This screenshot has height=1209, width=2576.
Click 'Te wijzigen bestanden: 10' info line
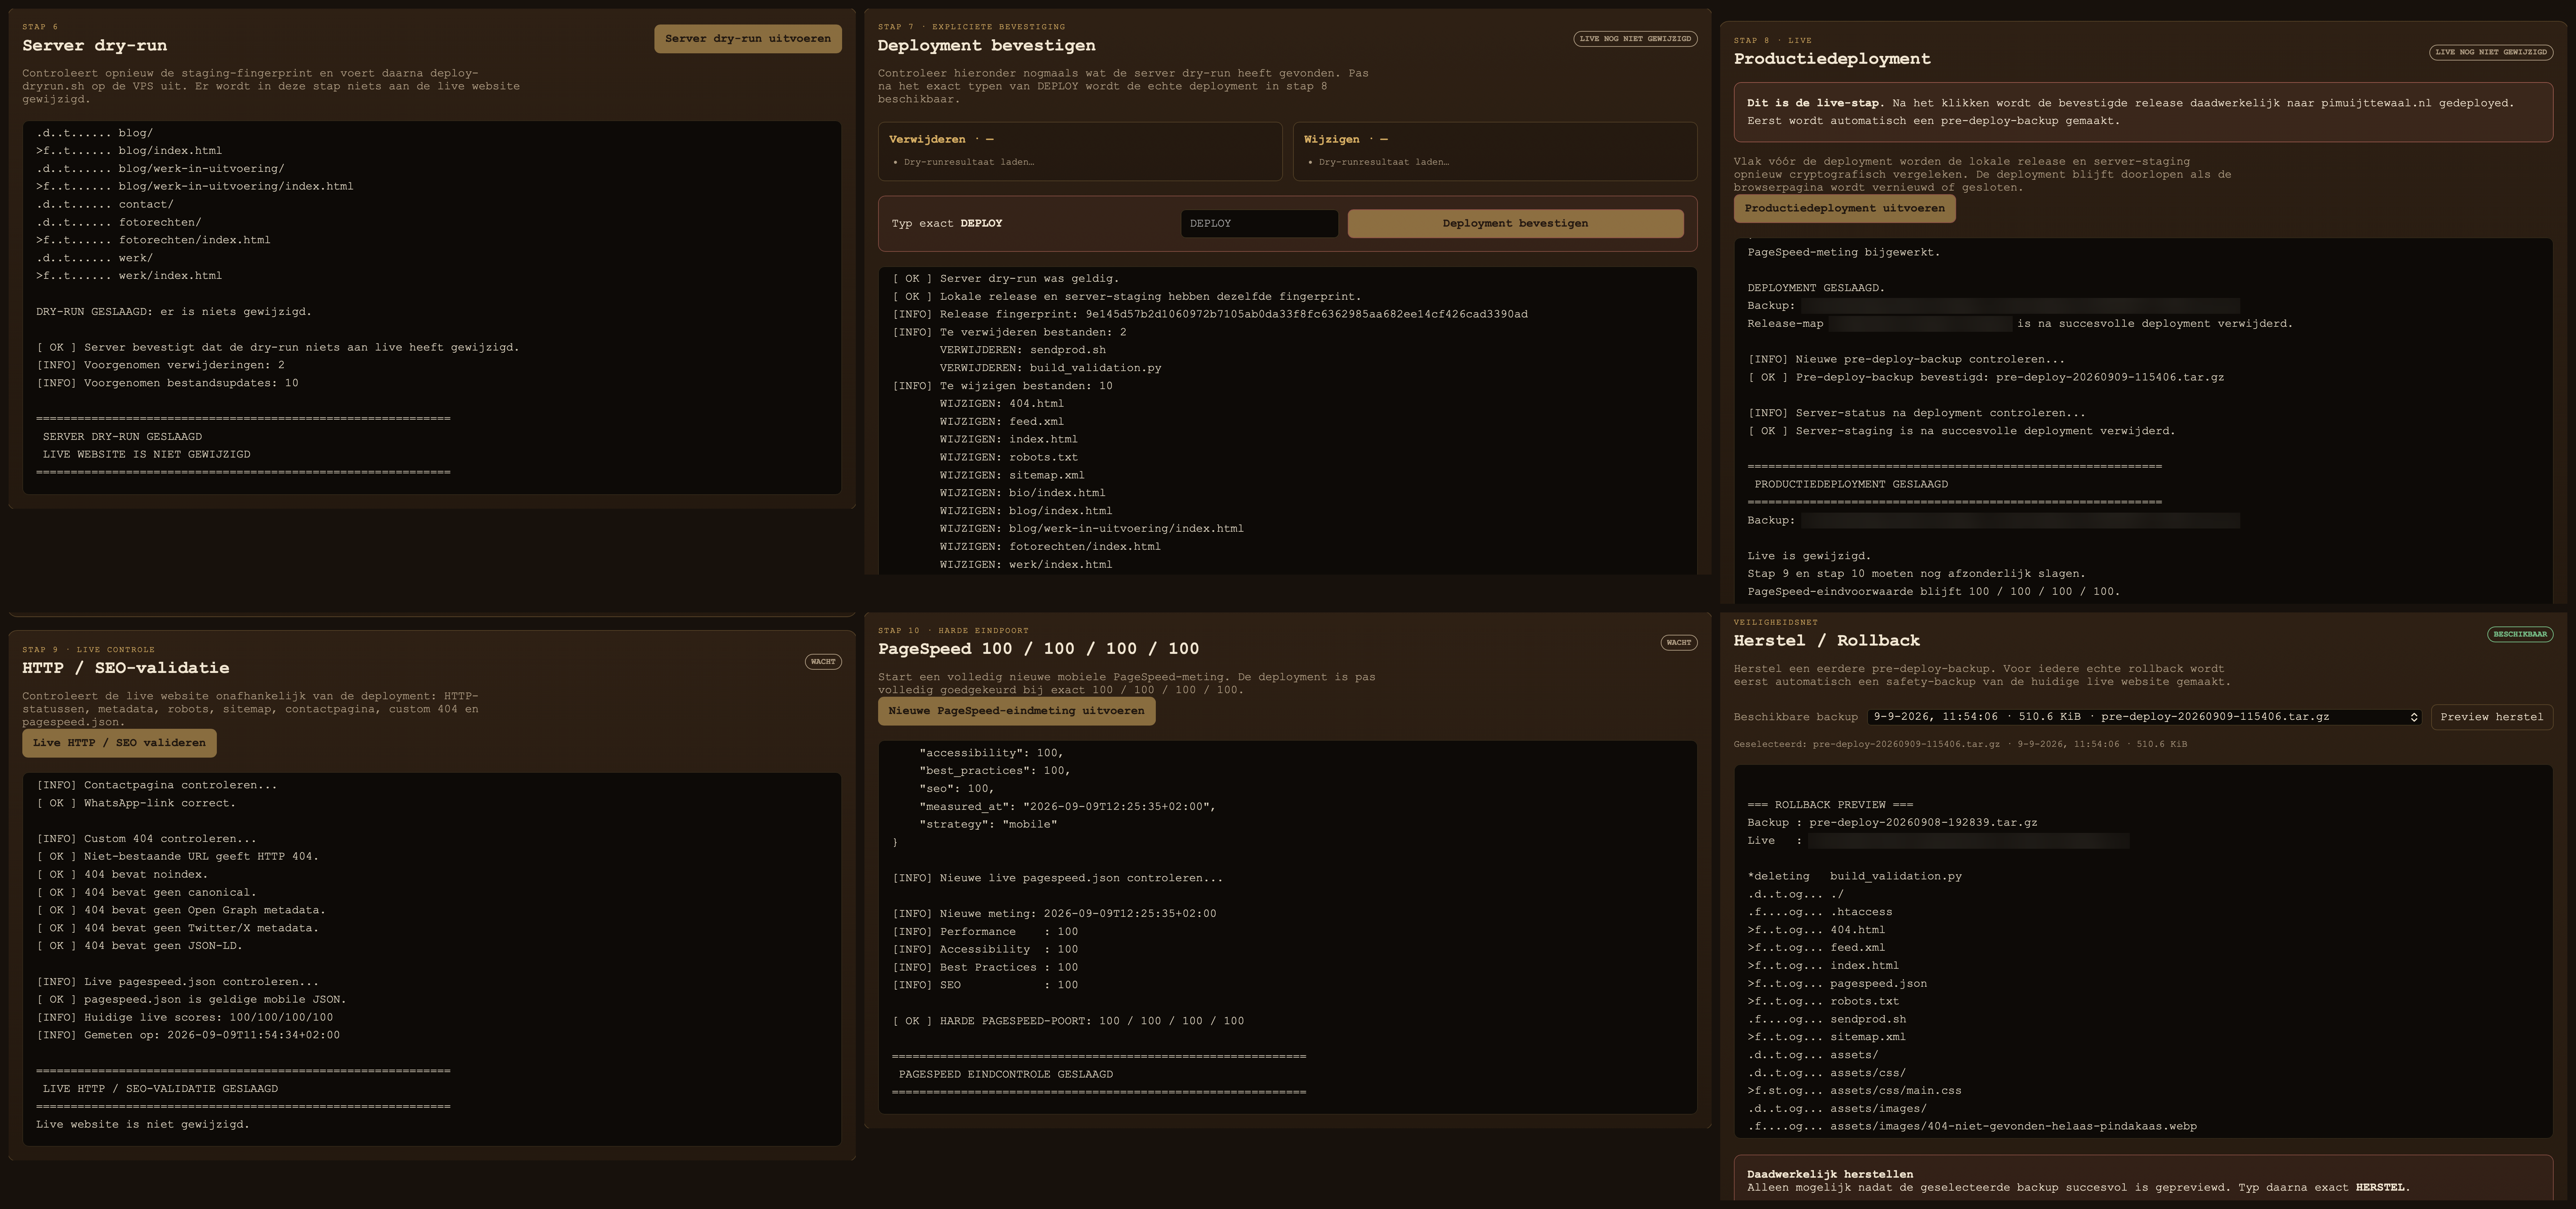coord(1002,386)
